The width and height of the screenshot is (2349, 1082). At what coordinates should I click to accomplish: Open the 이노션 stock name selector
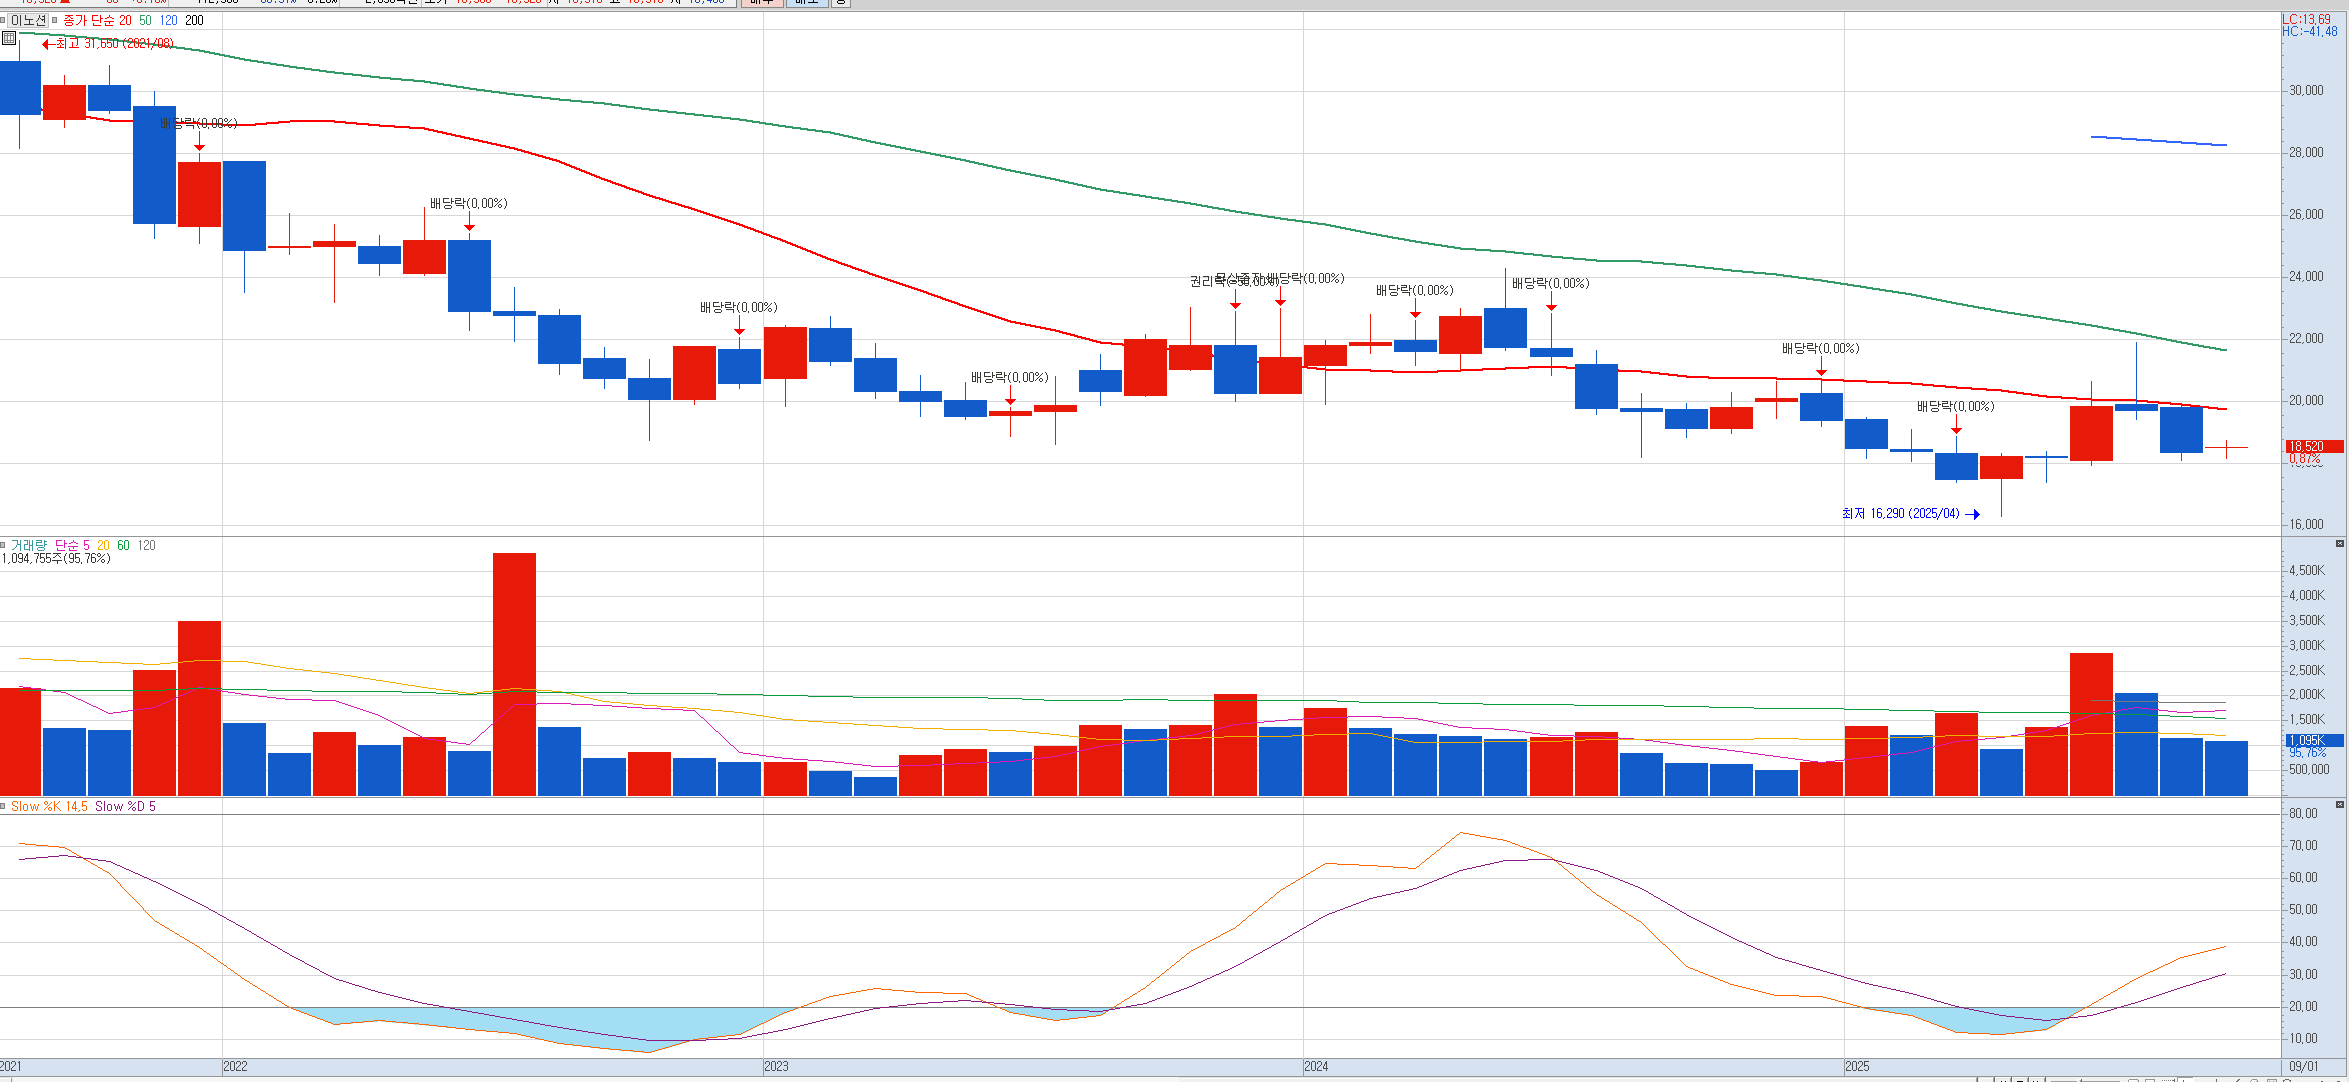(x=28, y=20)
